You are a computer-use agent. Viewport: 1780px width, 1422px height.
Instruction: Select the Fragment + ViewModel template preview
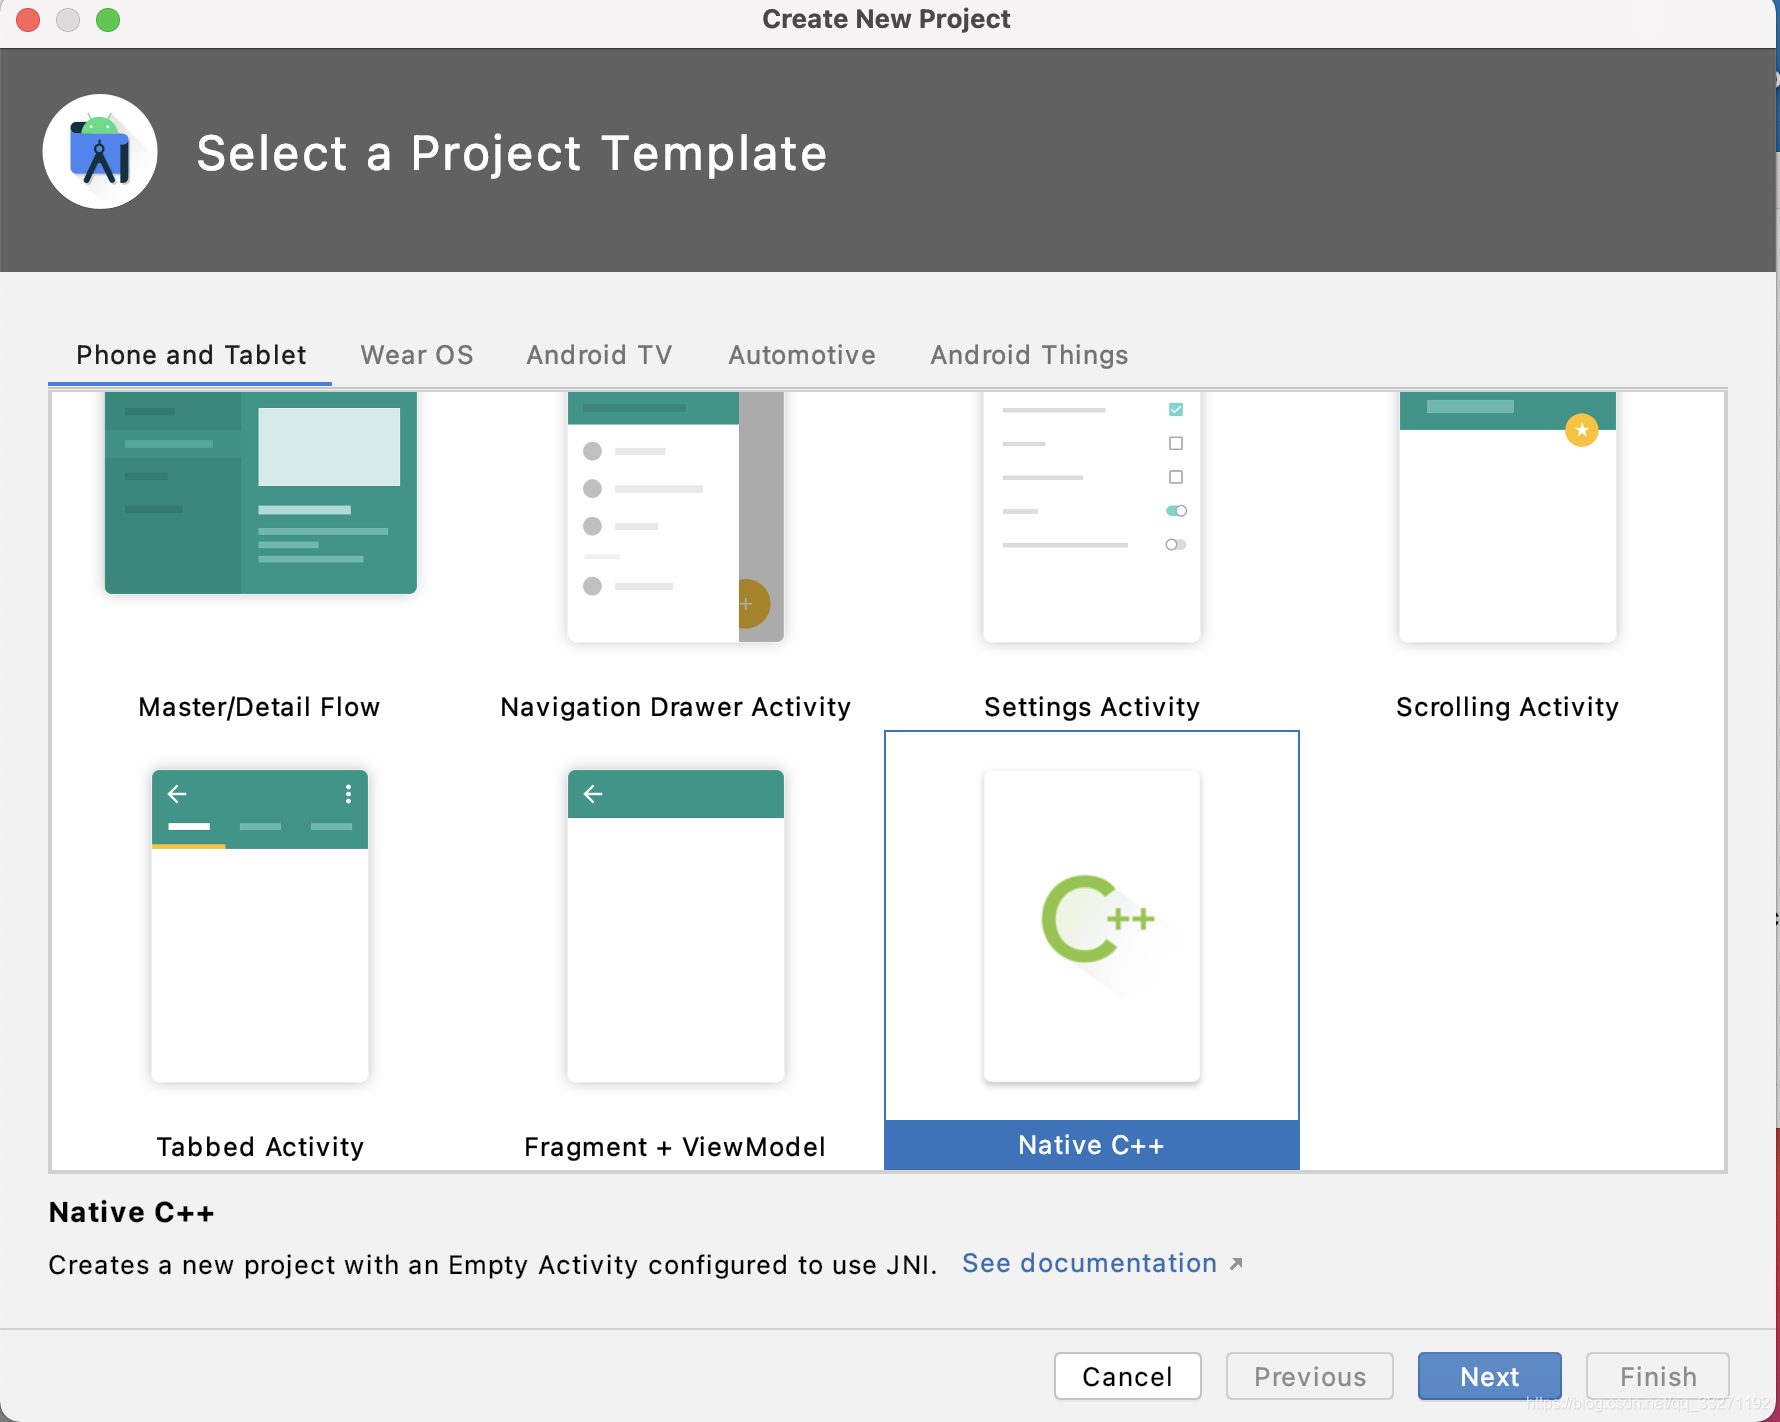tap(676, 926)
